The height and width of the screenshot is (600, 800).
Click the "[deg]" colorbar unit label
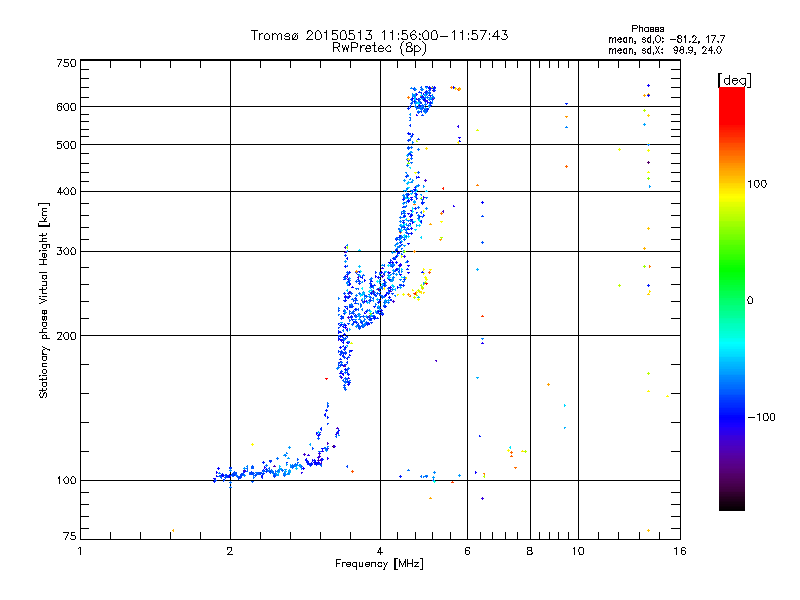click(x=734, y=80)
